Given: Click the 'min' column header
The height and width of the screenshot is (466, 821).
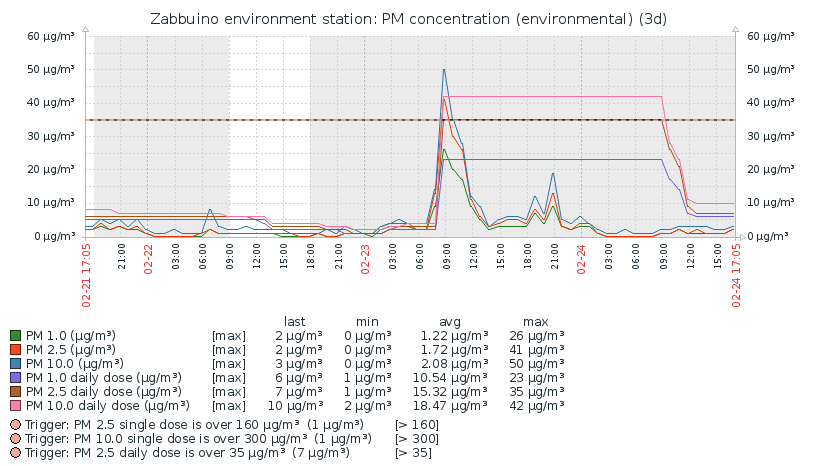Looking at the screenshot, I should (367, 321).
